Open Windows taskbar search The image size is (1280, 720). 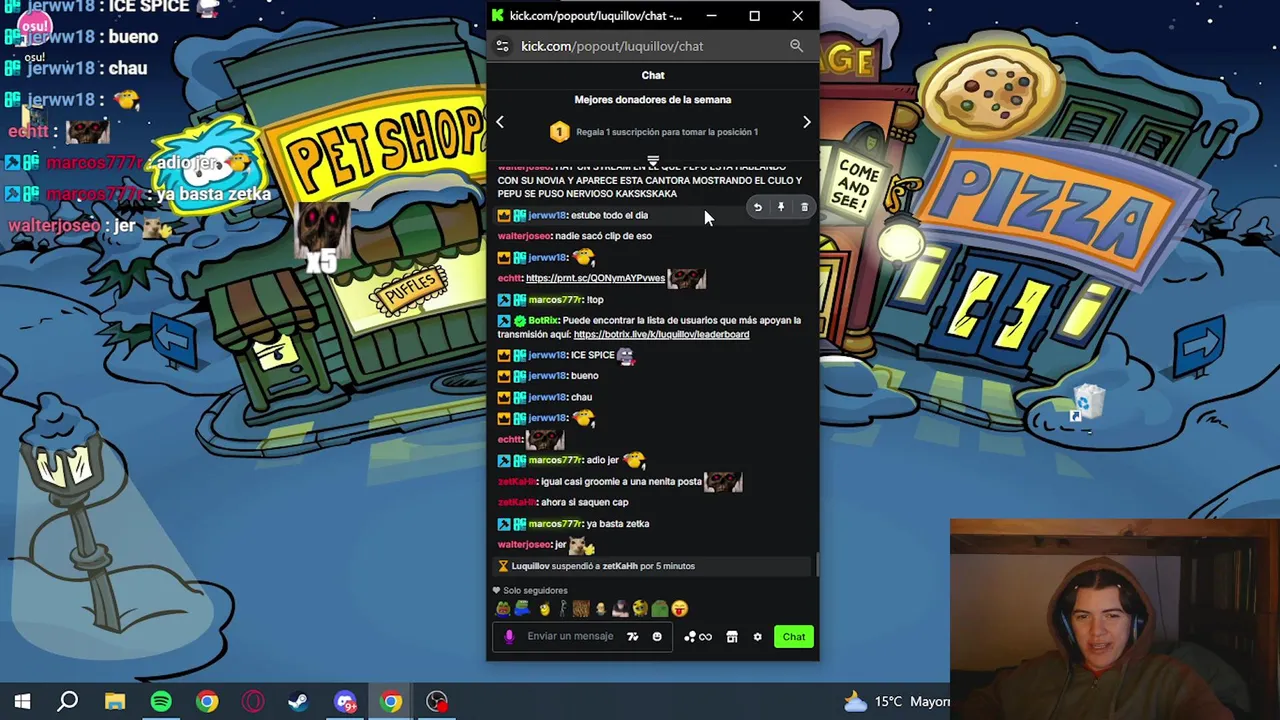click(x=68, y=702)
